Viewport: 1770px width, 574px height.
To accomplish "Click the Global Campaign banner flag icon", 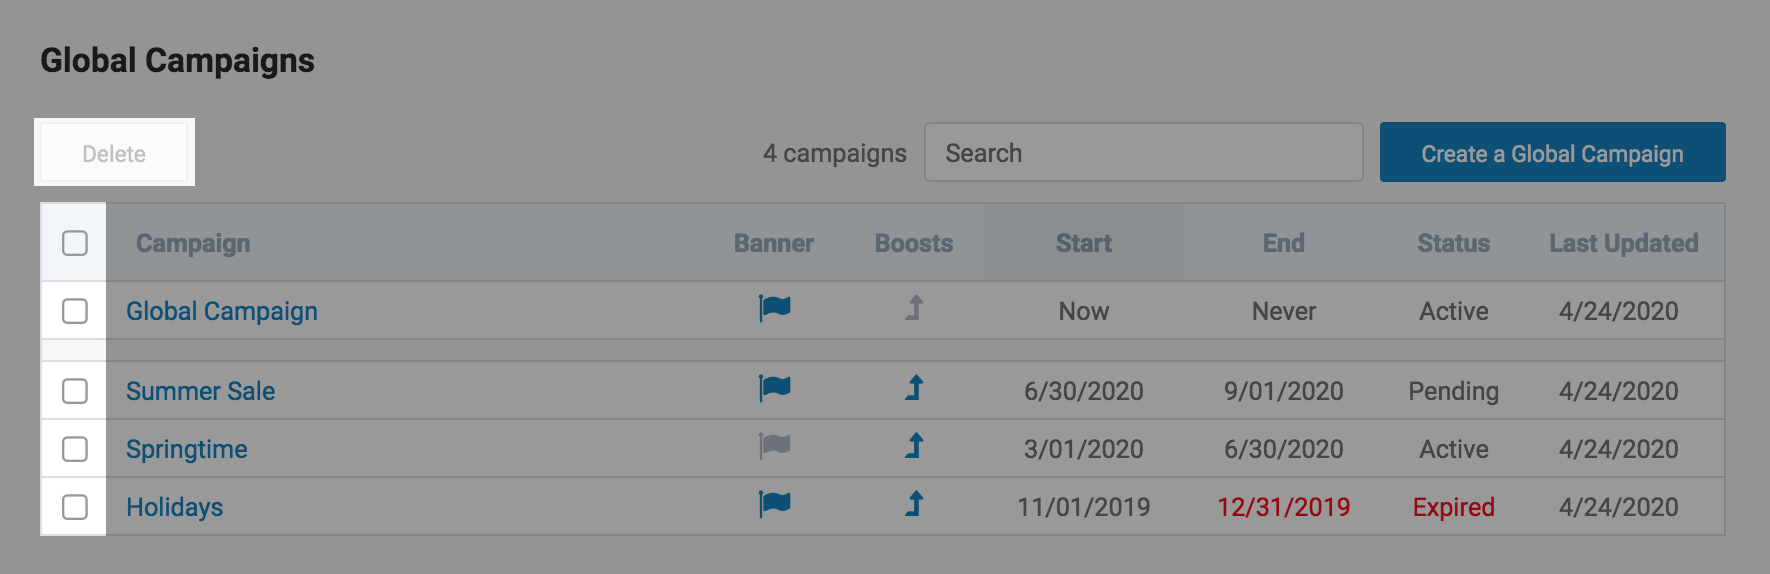I will pos(774,309).
